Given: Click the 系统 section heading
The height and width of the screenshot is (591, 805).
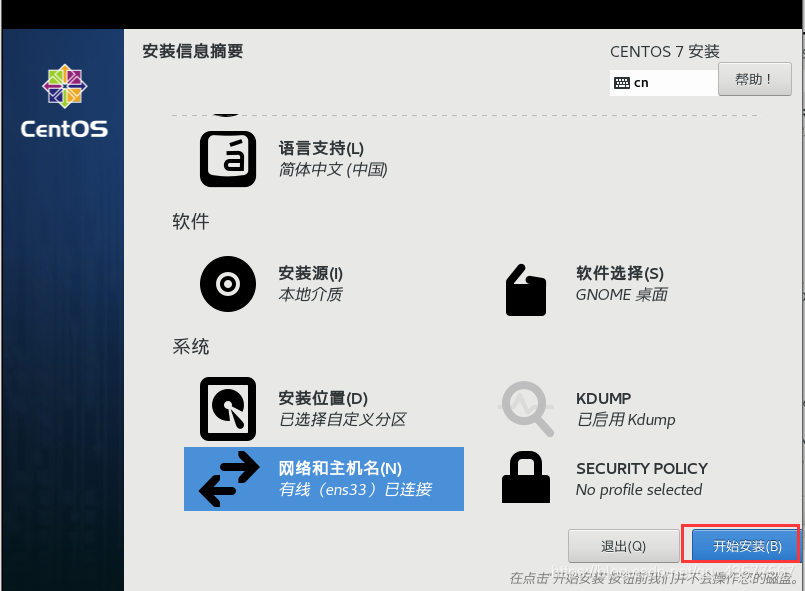Looking at the screenshot, I should click(x=190, y=347).
